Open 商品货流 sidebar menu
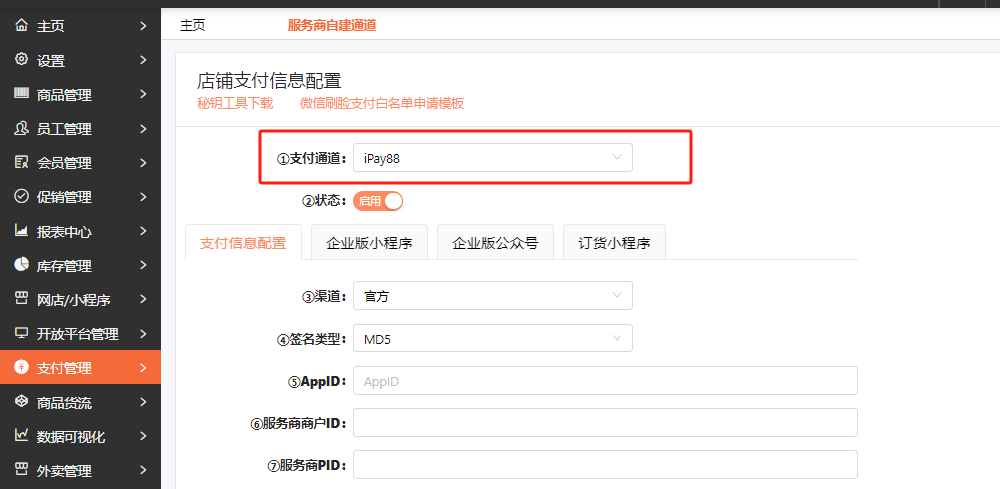This screenshot has width=1000, height=489. tap(80, 402)
